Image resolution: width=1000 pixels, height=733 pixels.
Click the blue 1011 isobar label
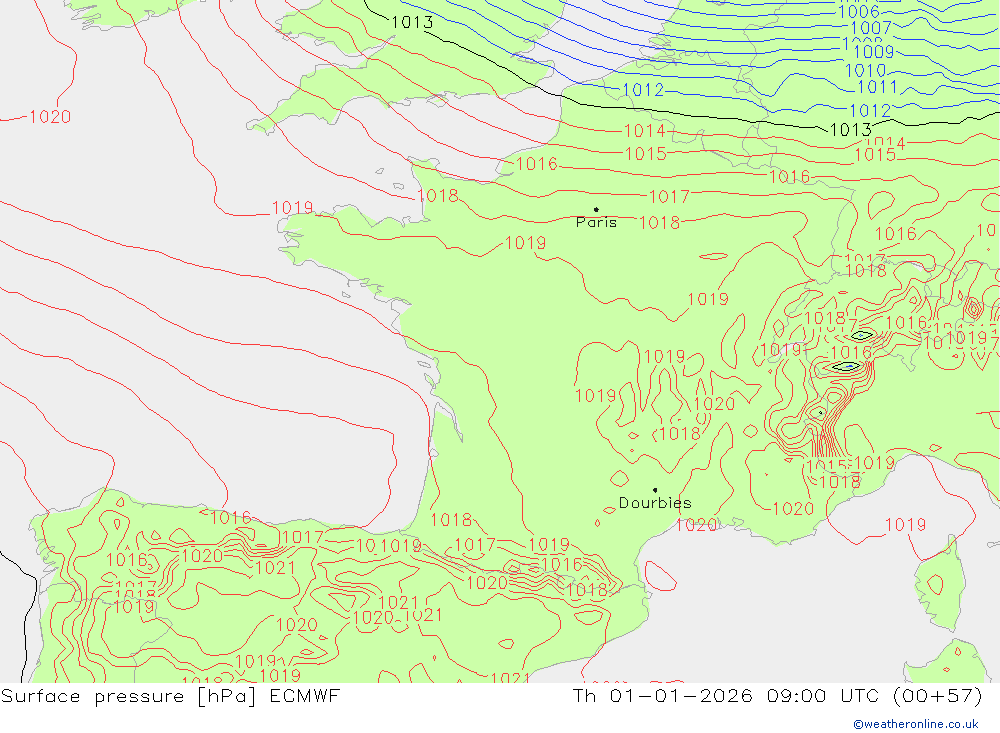point(878,87)
